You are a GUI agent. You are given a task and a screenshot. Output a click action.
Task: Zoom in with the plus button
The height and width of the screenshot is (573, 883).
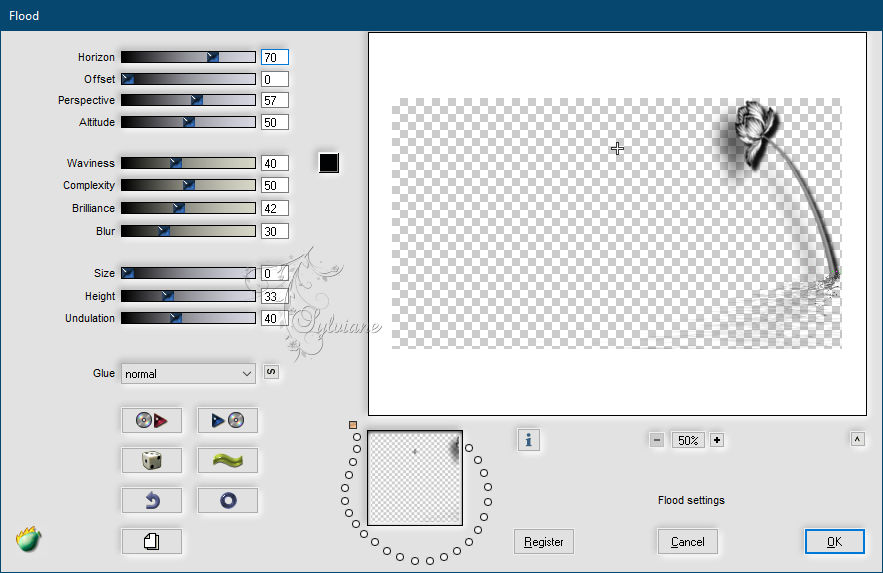(717, 440)
